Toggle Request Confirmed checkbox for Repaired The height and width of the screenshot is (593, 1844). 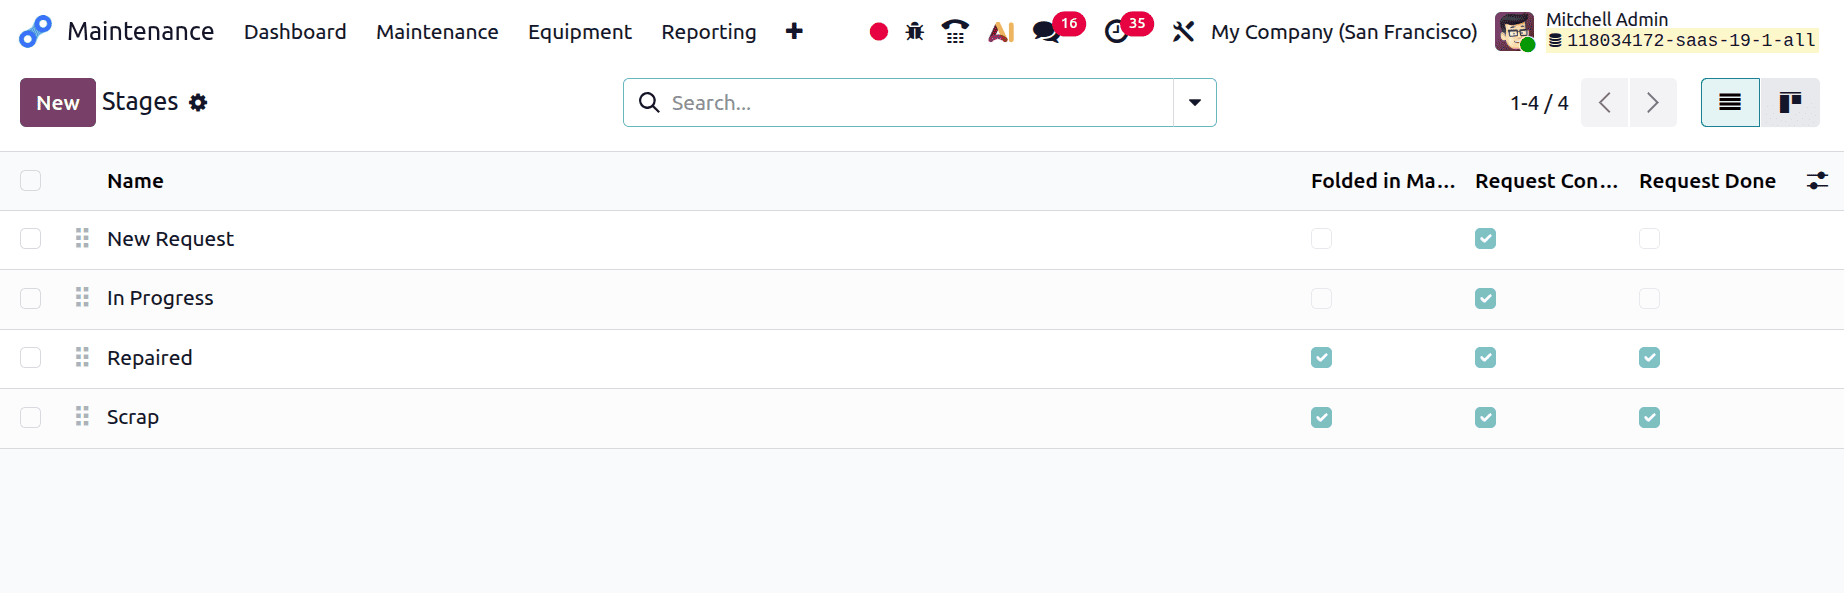coord(1485,357)
